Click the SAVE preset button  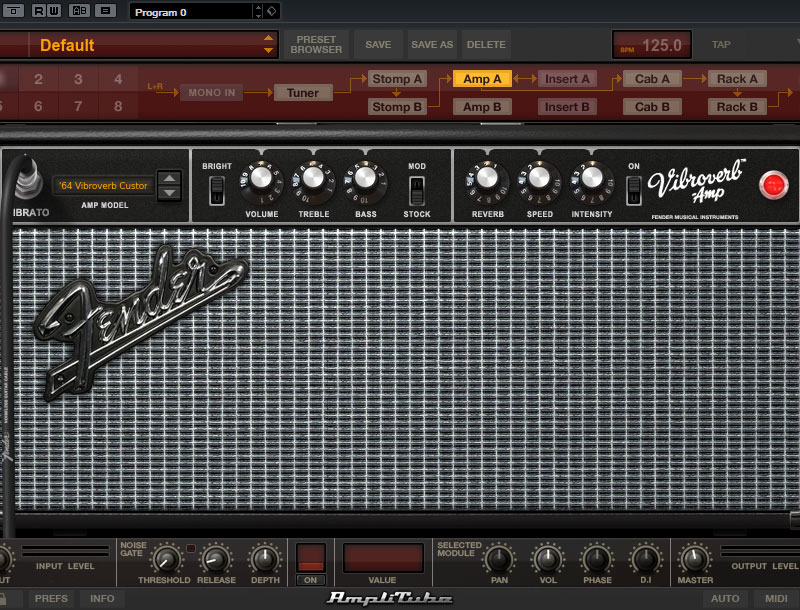tap(378, 45)
